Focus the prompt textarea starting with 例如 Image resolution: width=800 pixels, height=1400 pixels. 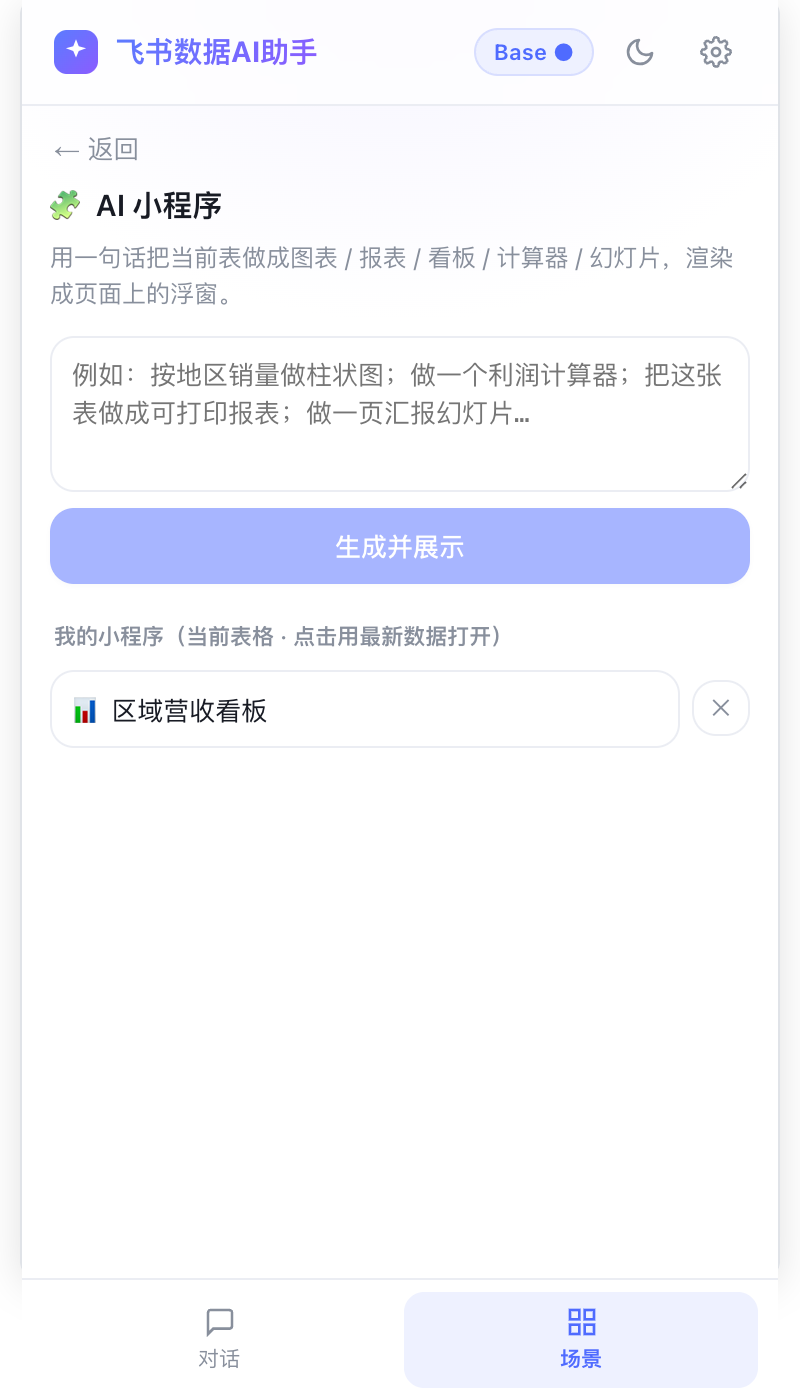tap(400, 414)
